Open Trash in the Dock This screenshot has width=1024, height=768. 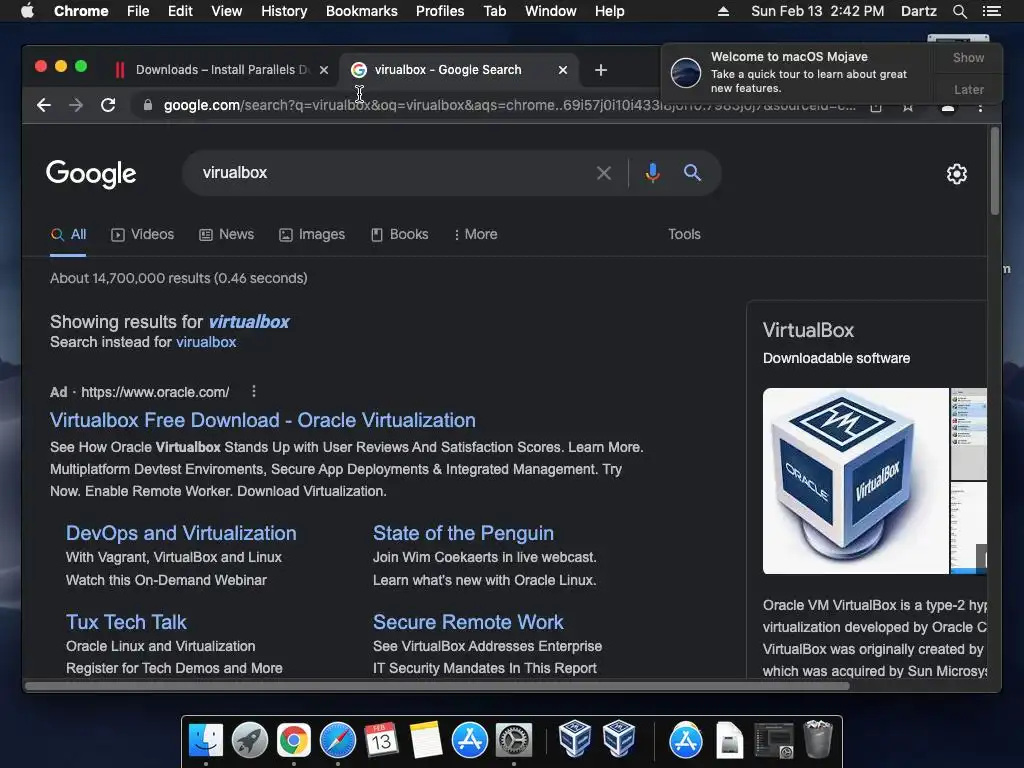(818, 740)
